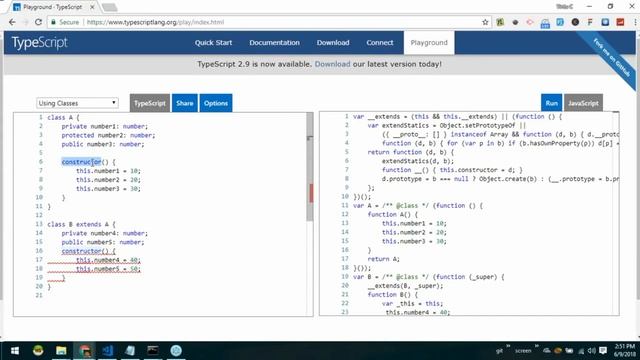
Task: Open the Options button
Action: tap(216, 103)
